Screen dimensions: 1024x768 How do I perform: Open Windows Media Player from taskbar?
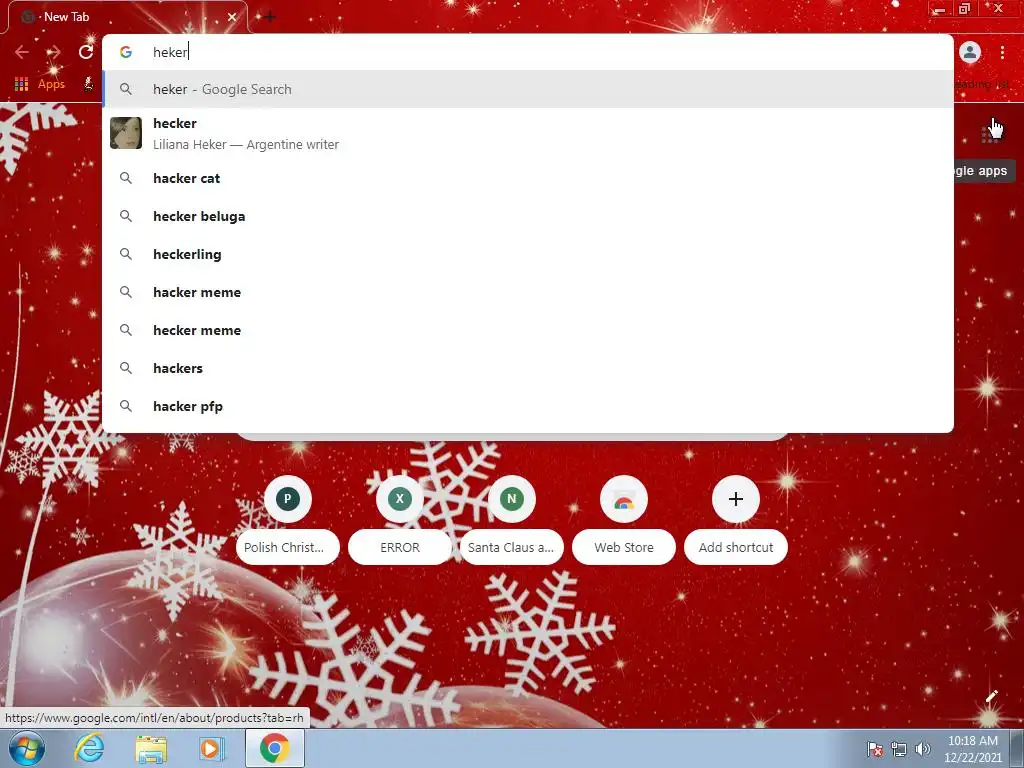[211, 748]
